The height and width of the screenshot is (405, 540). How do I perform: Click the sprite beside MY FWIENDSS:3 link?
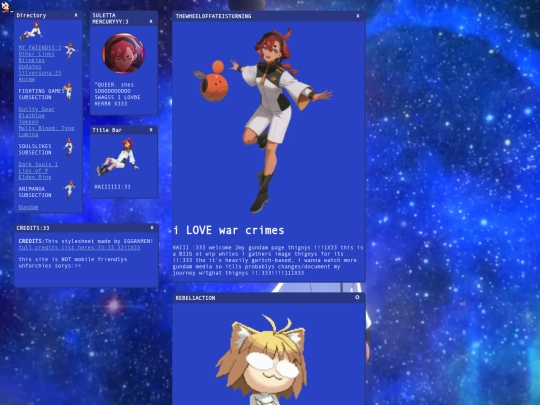[x=71, y=51]
